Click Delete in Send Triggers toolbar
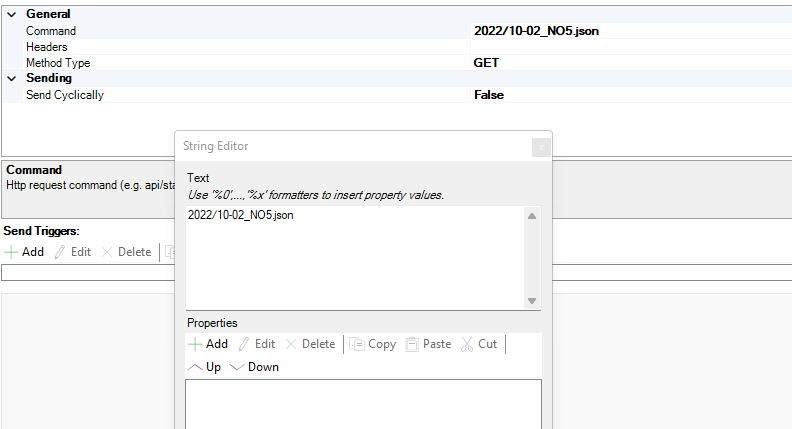Screen dimensions: 792x429 pos(126,252)
